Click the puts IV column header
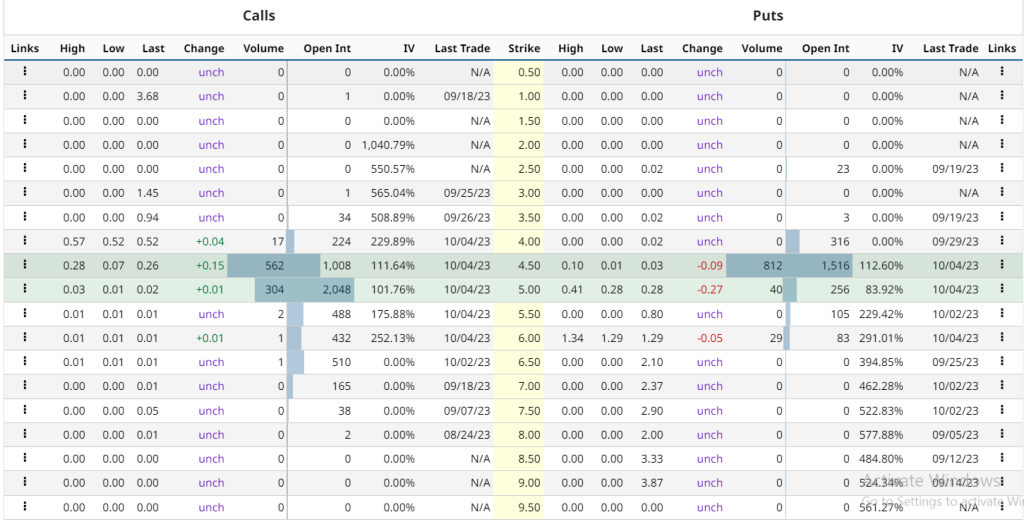Viewport: 1024px width, 524px height. [x=896, y=48]
